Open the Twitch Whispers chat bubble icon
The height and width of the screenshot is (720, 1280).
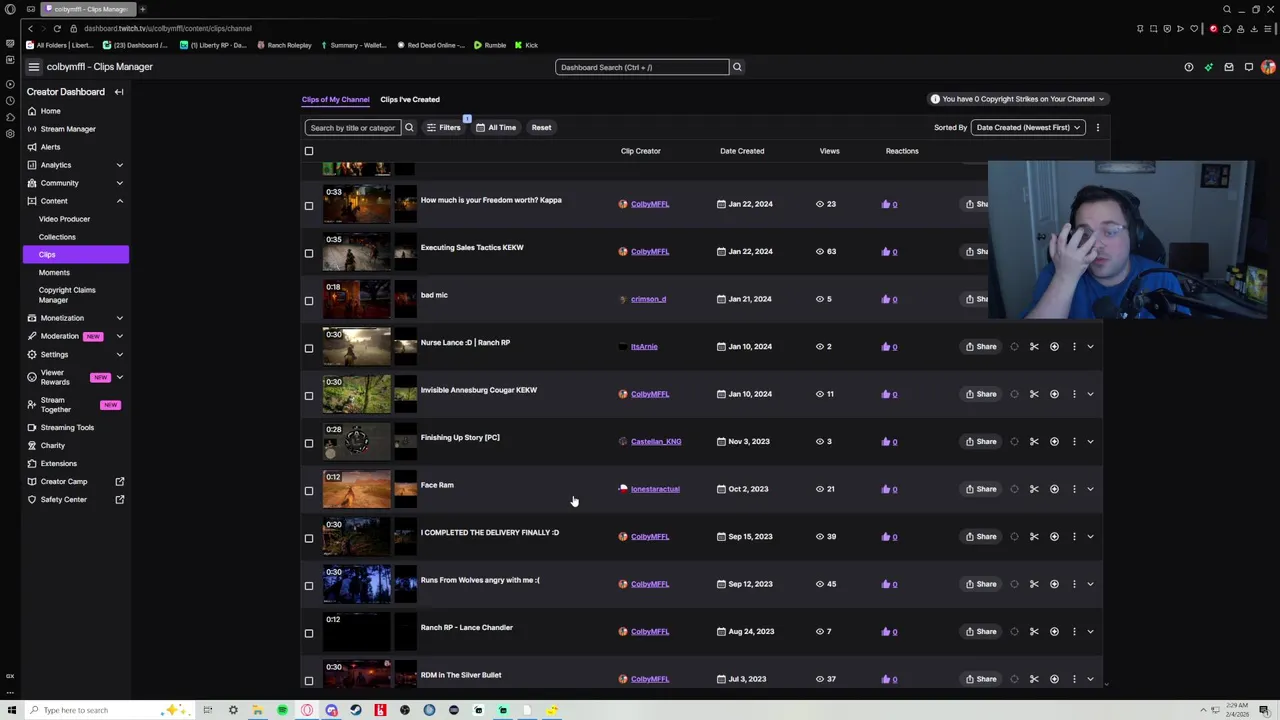point(1249,67)
